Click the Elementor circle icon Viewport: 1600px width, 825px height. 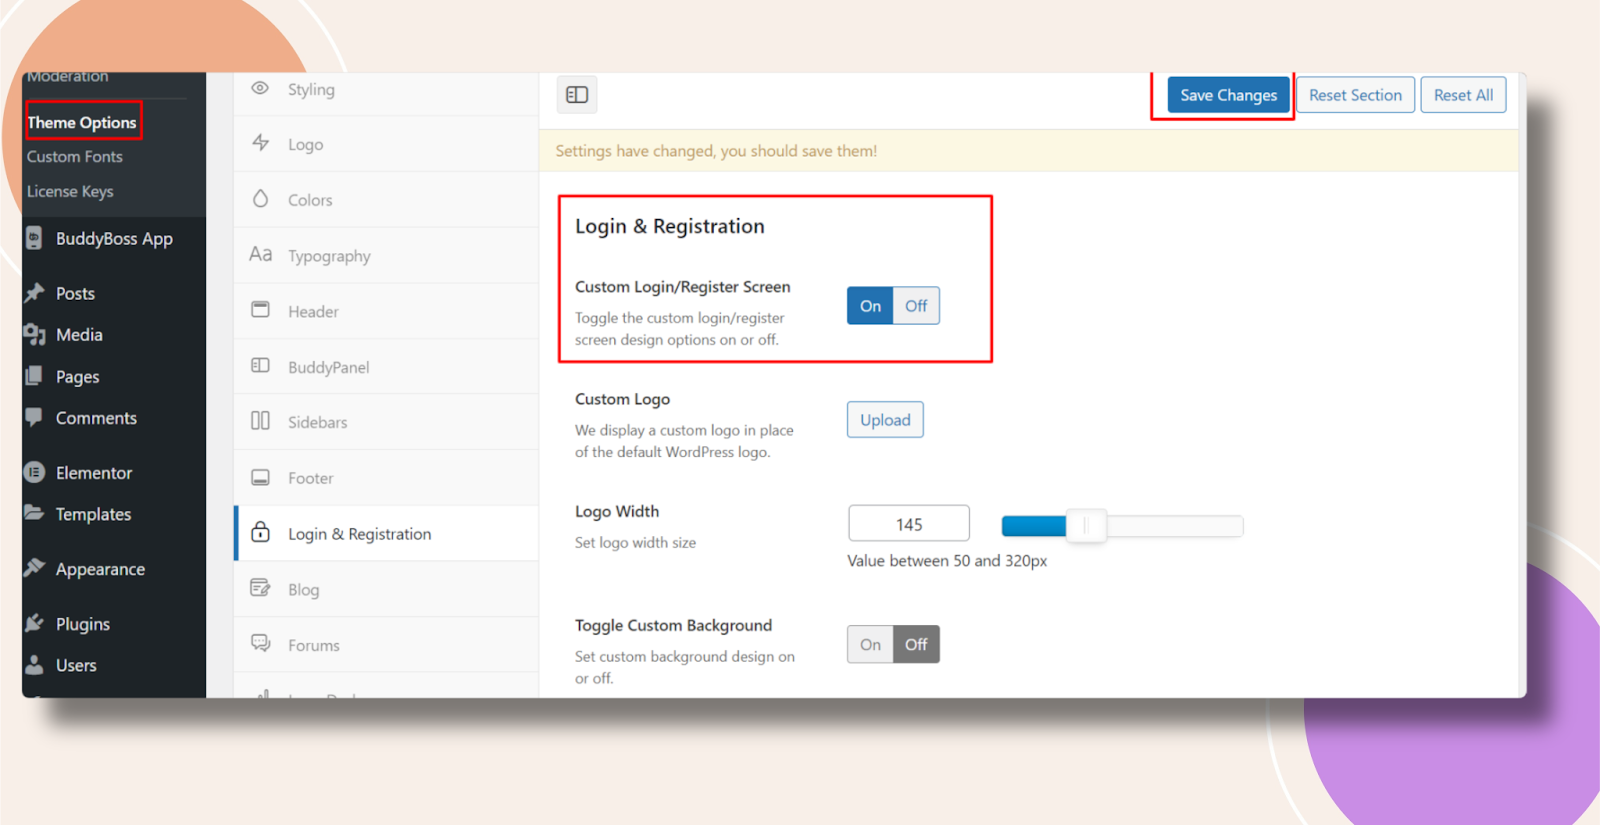point(34,472)
